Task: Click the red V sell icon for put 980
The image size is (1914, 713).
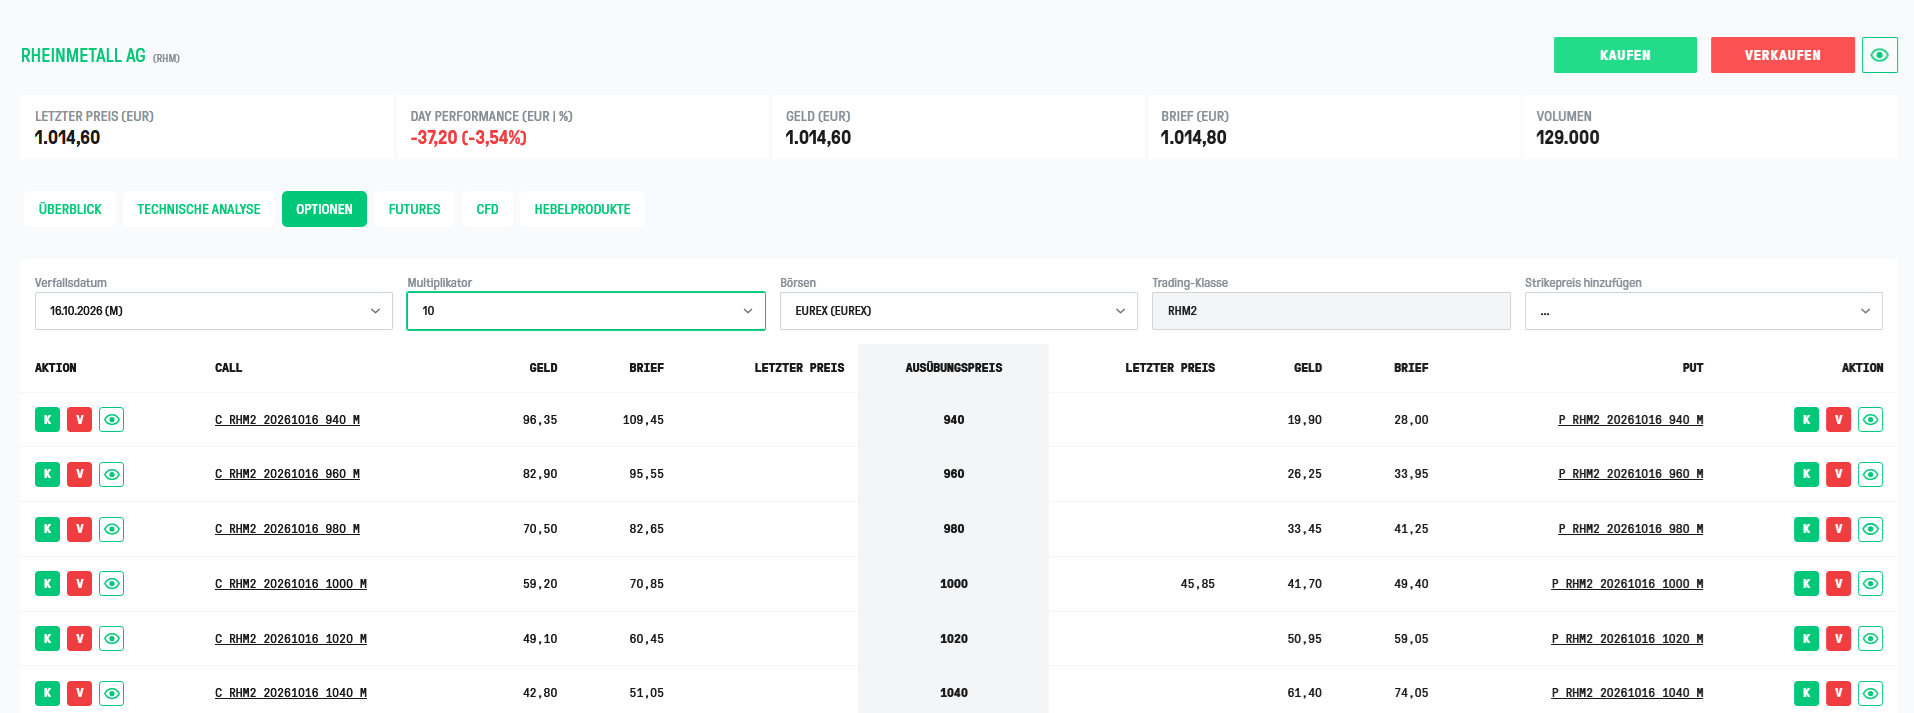Action: click(x=1838, y=529)
